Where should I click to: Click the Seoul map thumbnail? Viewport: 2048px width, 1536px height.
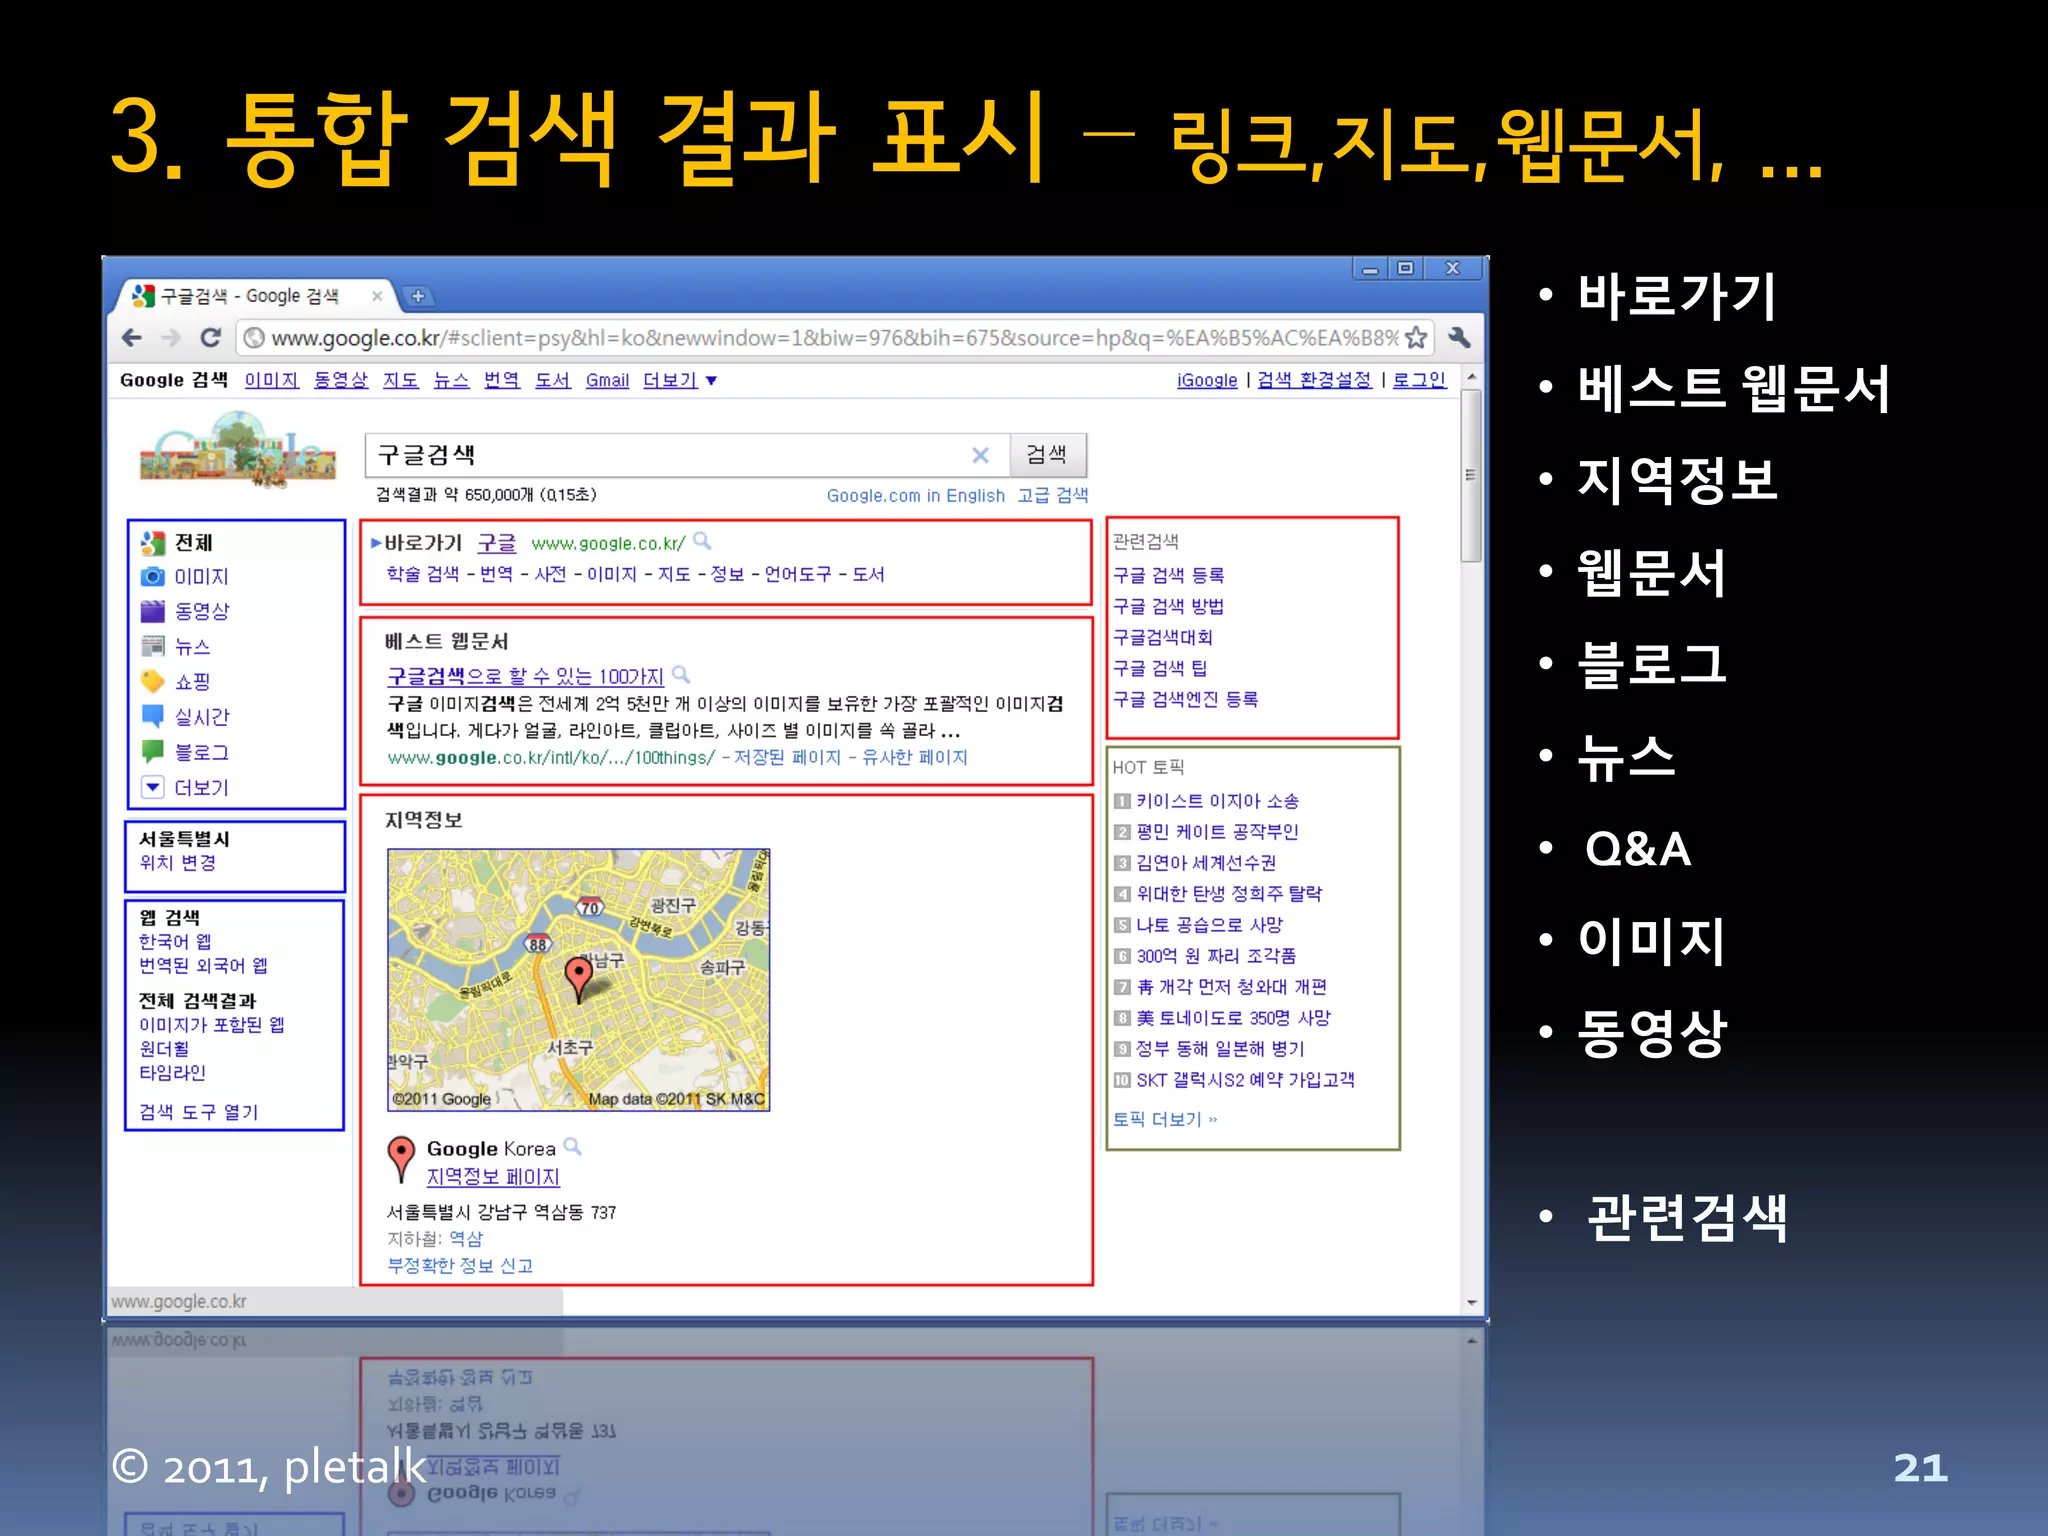pos(579,980)
